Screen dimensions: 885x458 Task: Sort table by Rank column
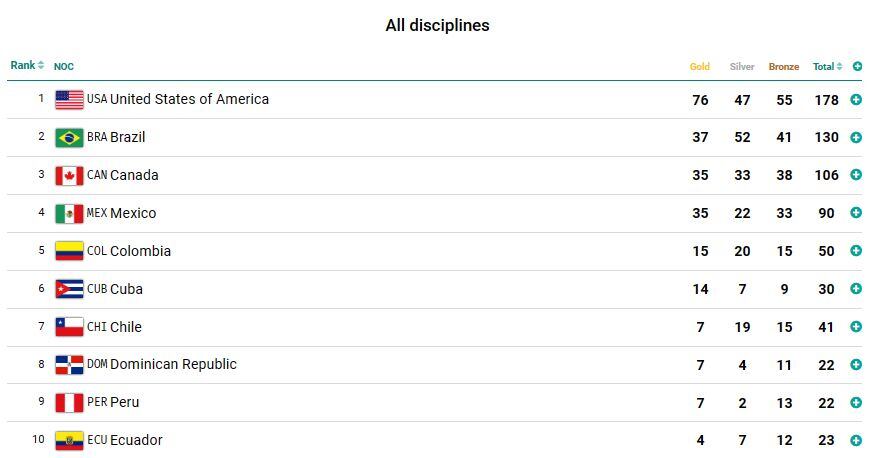pyautogui.click(x=27, y=66)
